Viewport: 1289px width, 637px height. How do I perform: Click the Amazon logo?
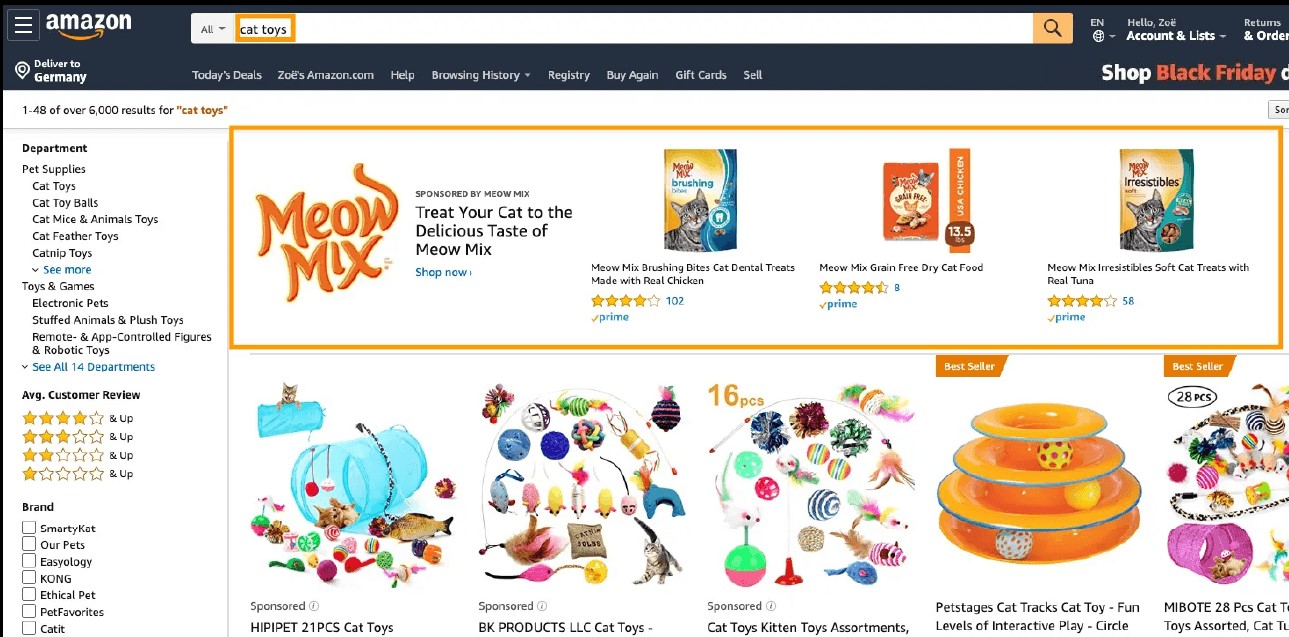88,26
